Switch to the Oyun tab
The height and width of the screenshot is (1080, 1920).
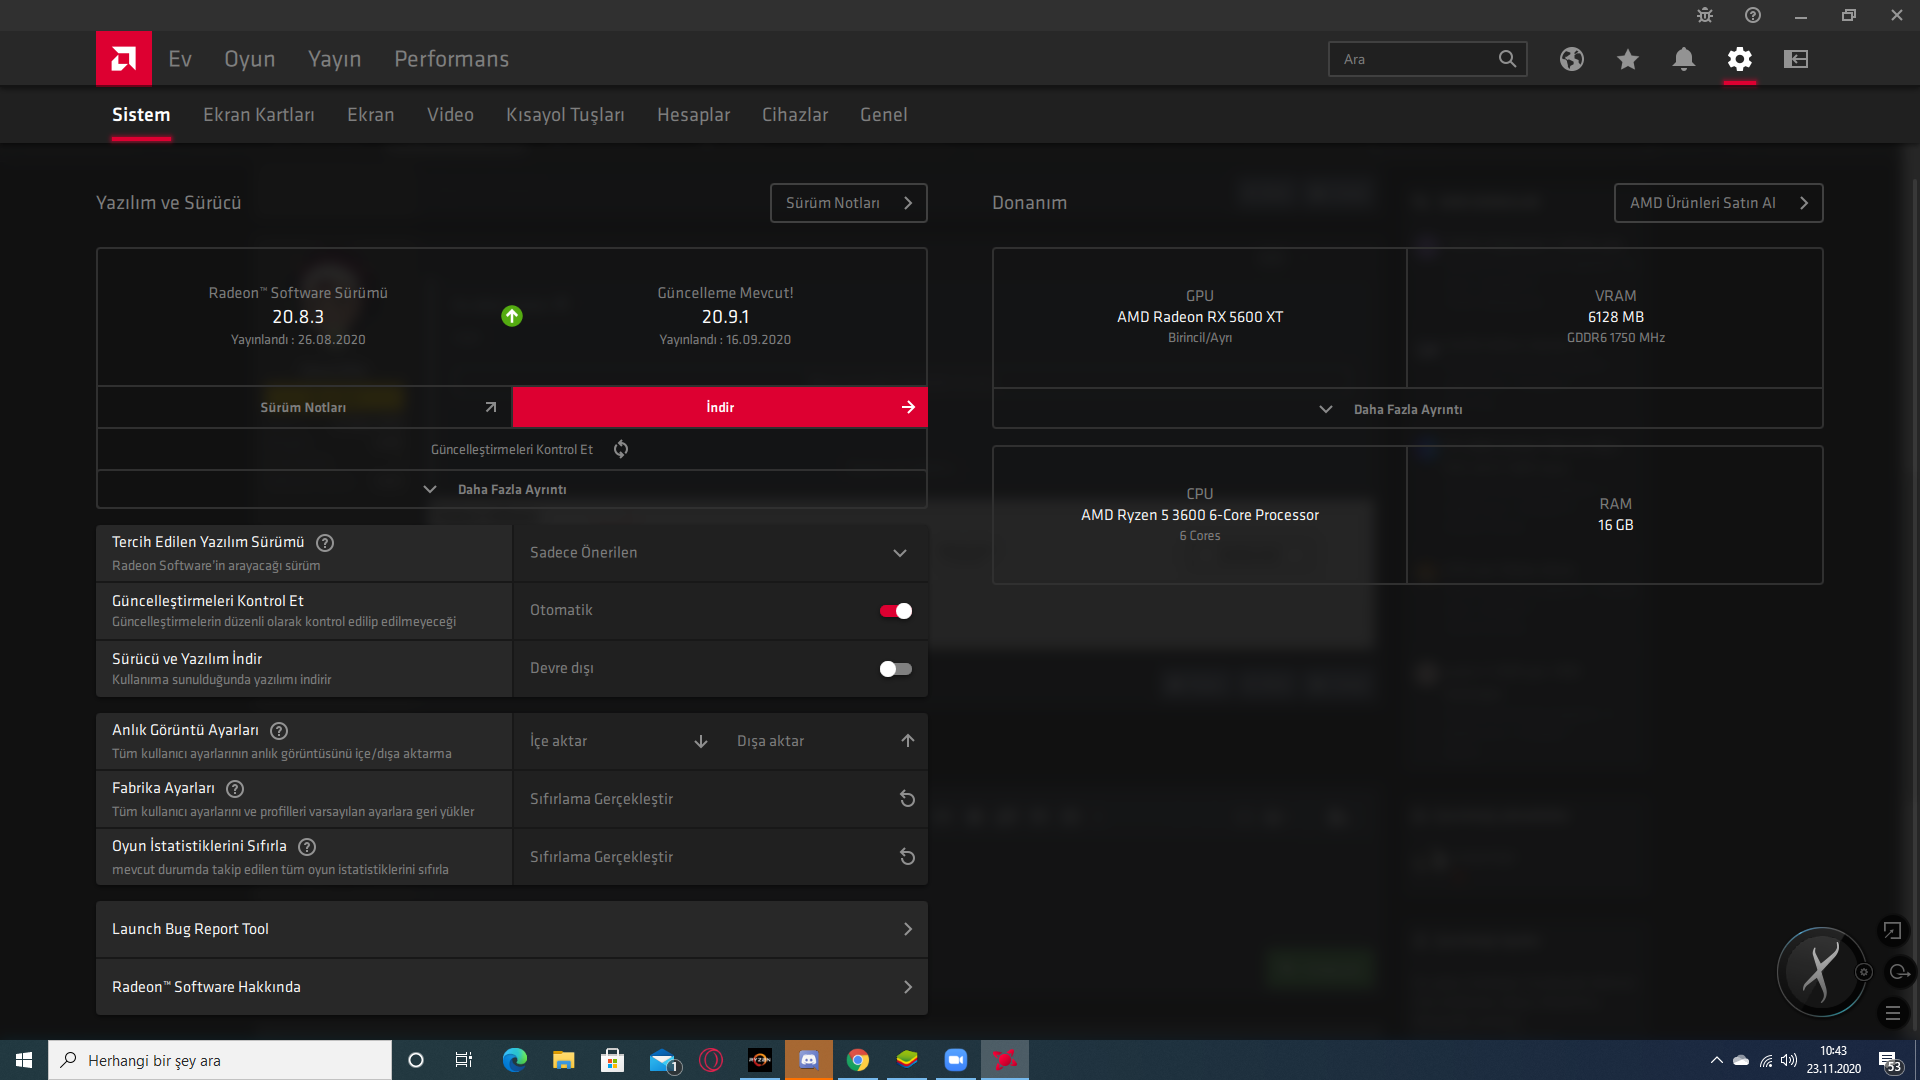(x=250, y=59)
